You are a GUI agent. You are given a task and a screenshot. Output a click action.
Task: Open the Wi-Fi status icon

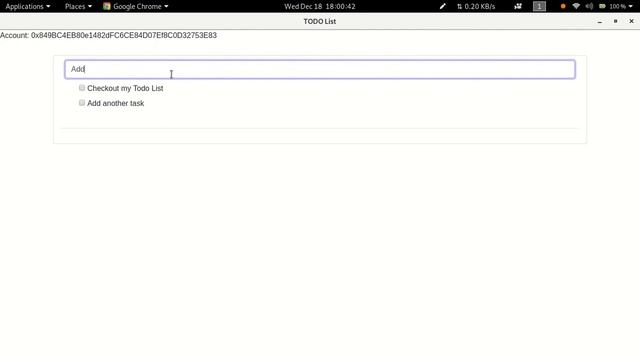(x=576, y=6)
